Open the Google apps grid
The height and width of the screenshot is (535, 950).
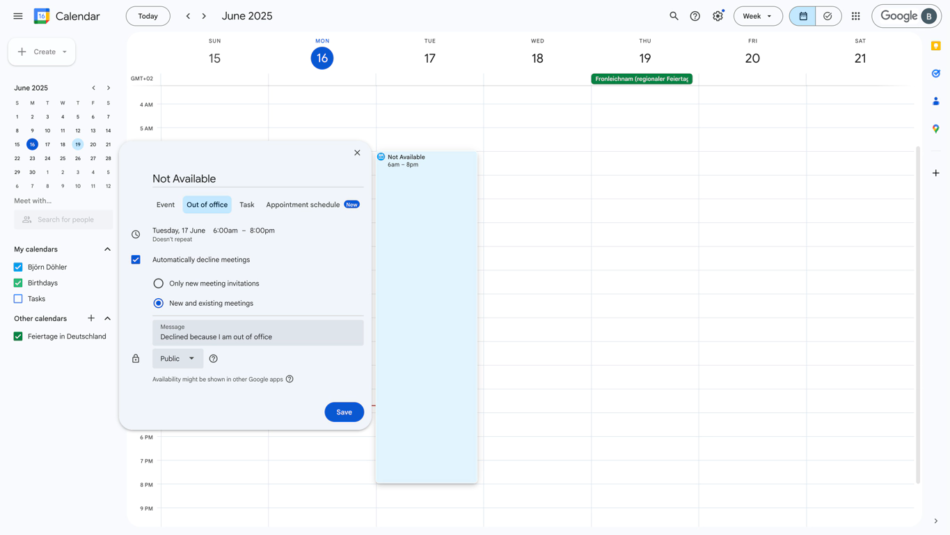[x=855, y=16]
